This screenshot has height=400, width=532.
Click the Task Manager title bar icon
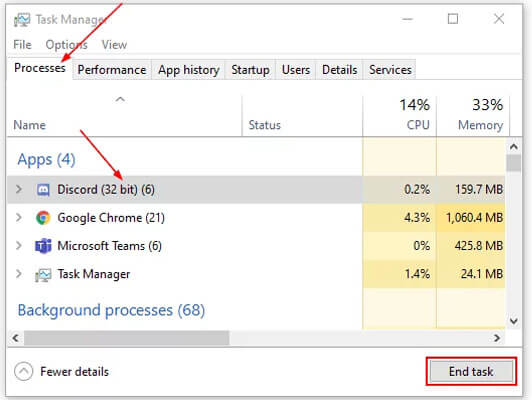22,20
